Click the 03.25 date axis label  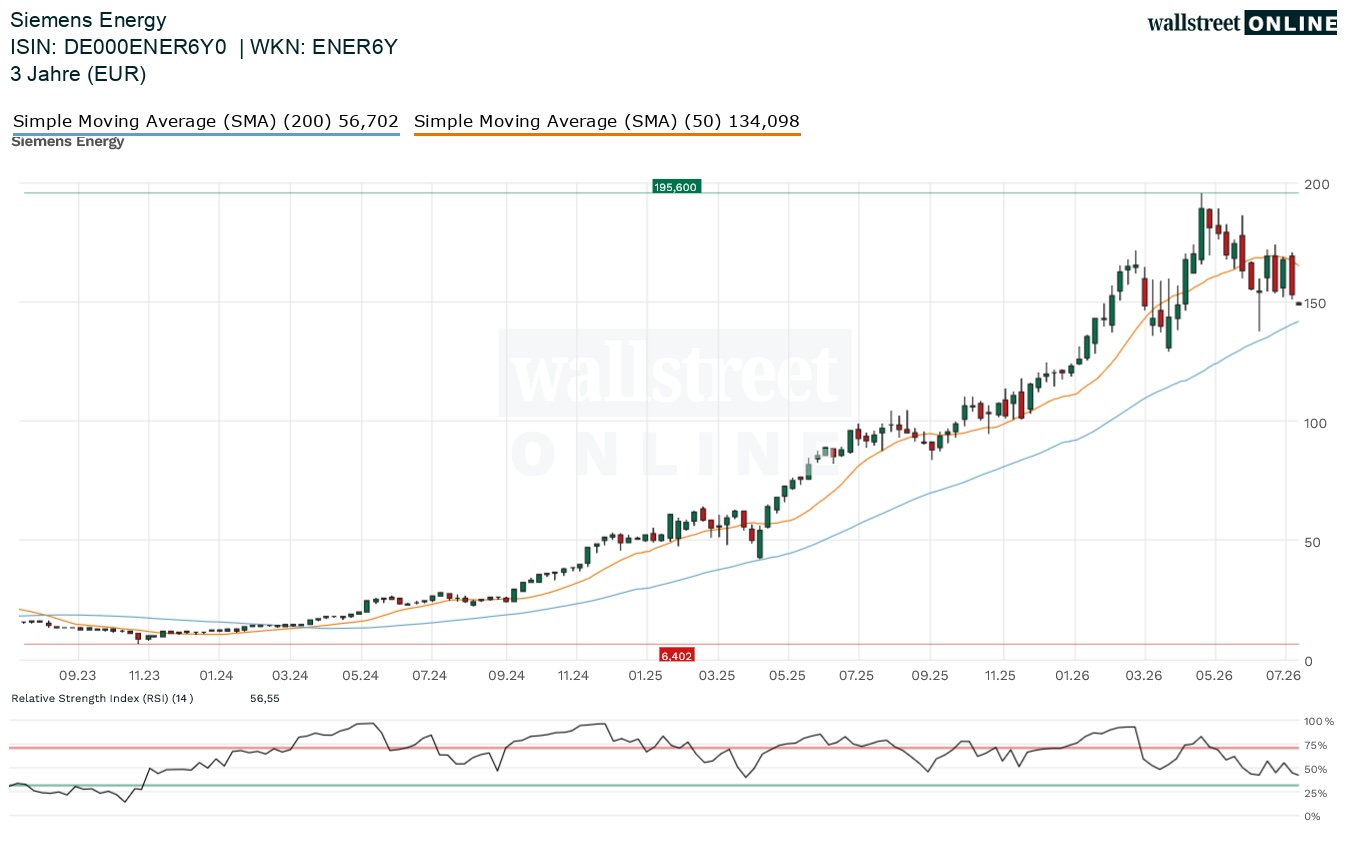click(x=717, y=676)
